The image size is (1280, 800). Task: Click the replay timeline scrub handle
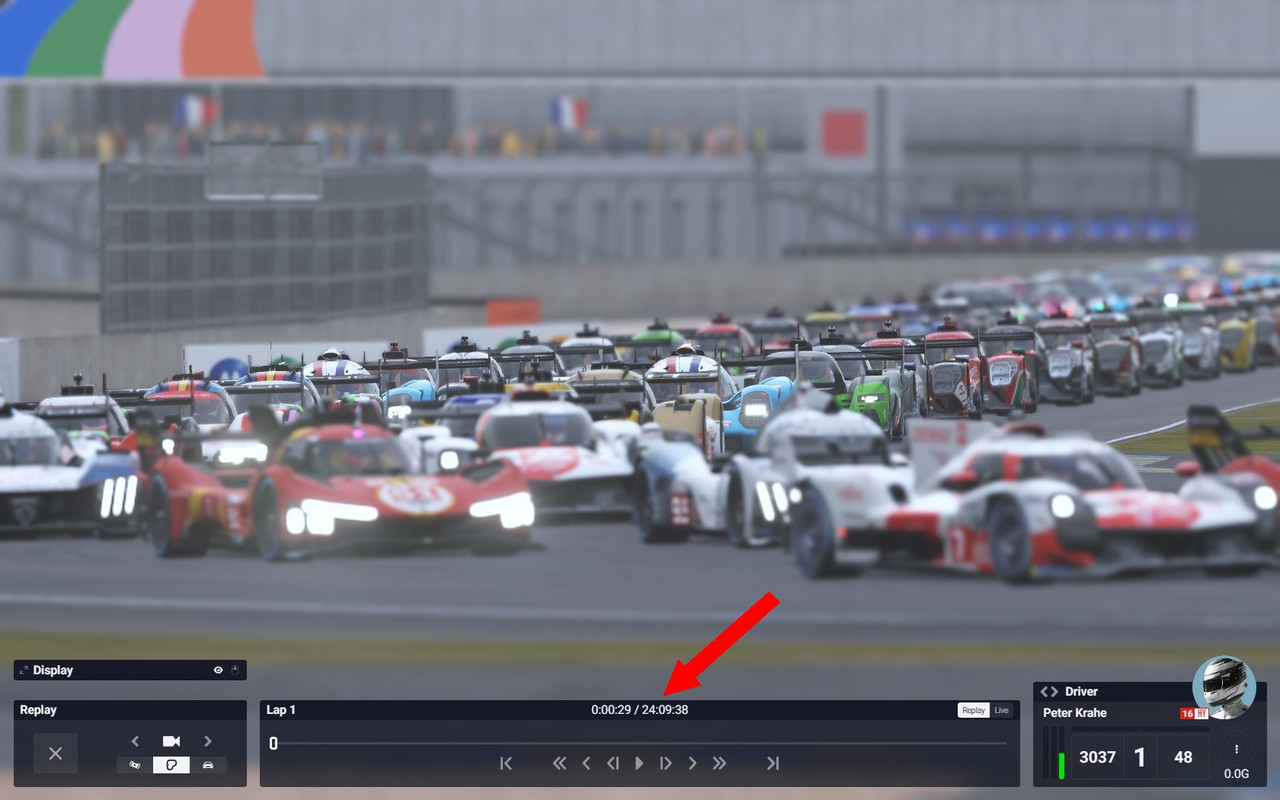click(273, 743)
